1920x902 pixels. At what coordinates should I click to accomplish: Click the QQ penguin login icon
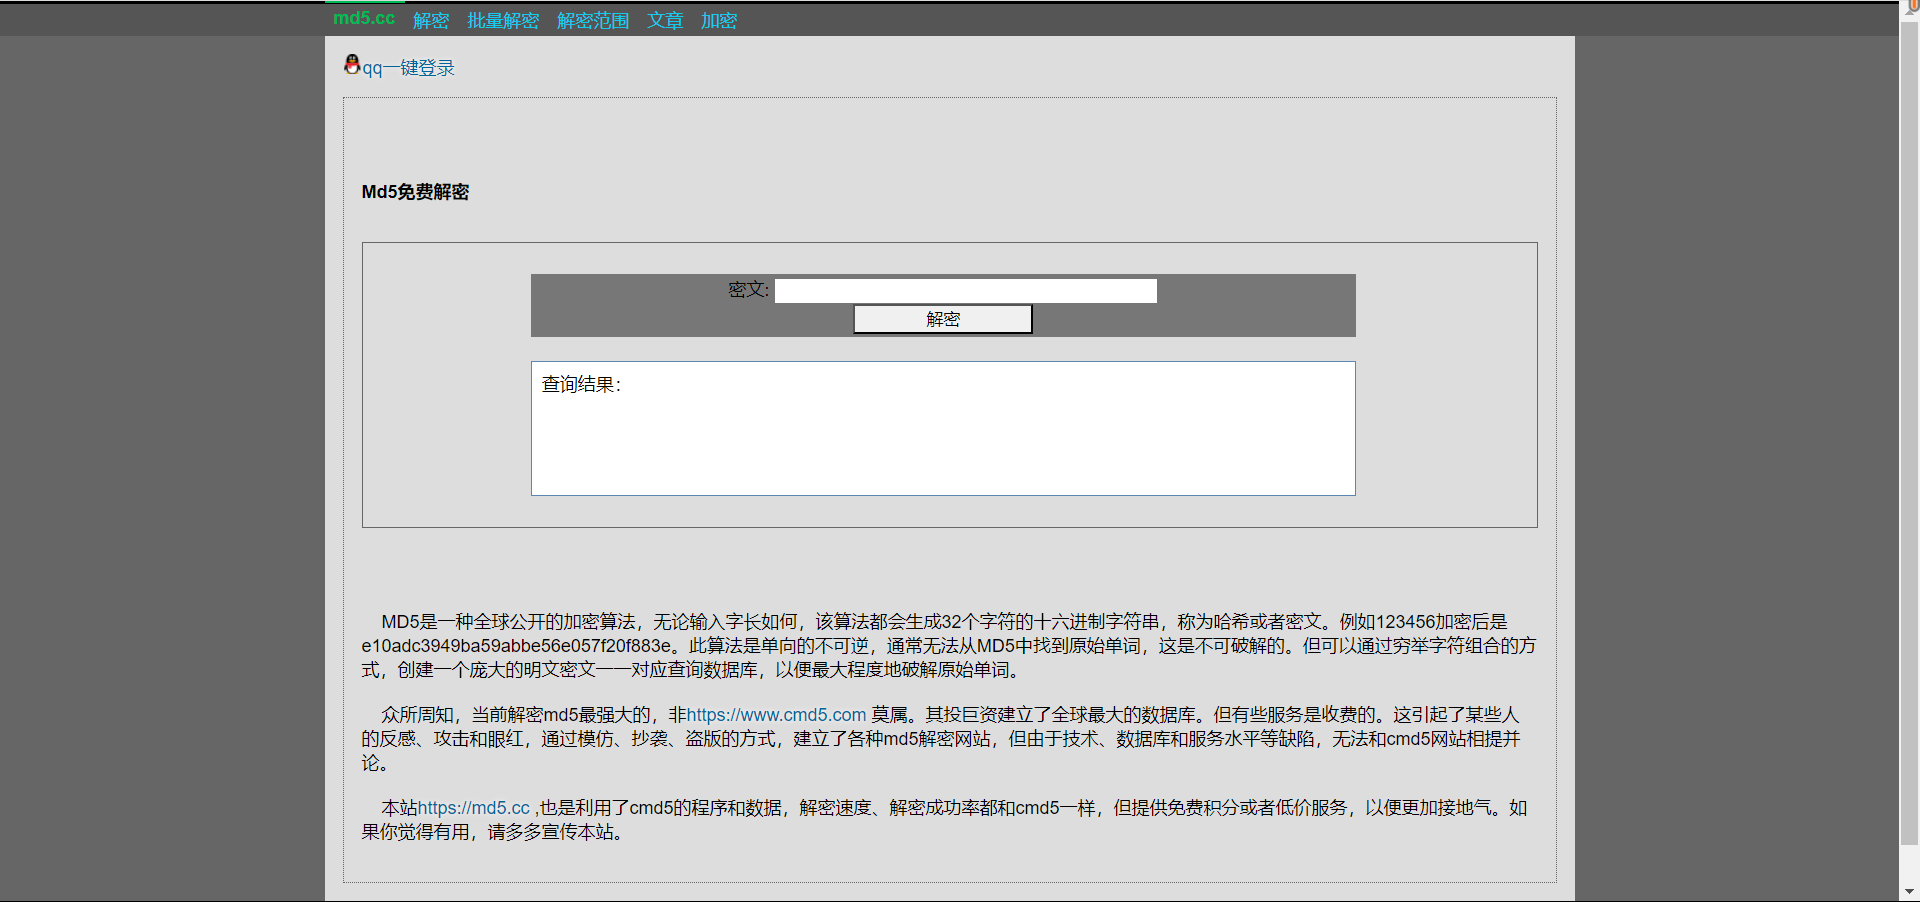[x=352, y=65]
